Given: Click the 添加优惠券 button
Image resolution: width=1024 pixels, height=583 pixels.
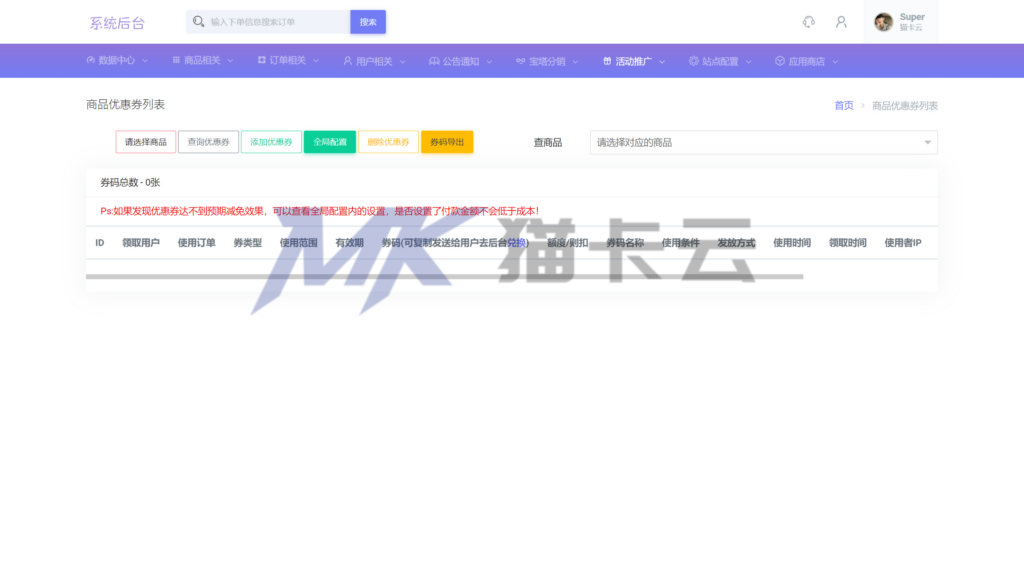Looking at the screenshot, I should point(271,142).
